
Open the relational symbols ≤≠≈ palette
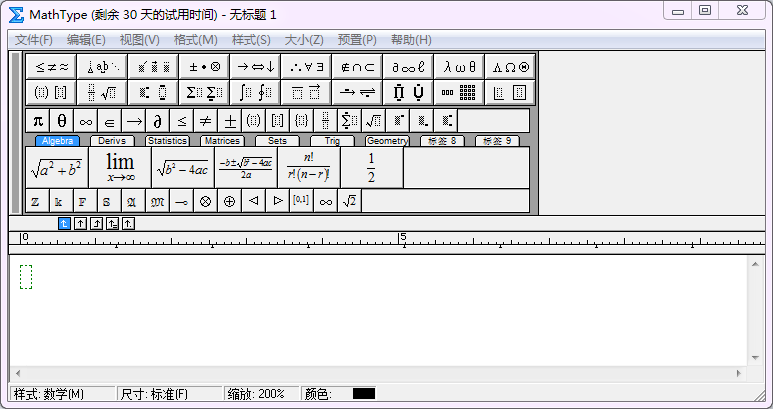(x=51, y=67)
